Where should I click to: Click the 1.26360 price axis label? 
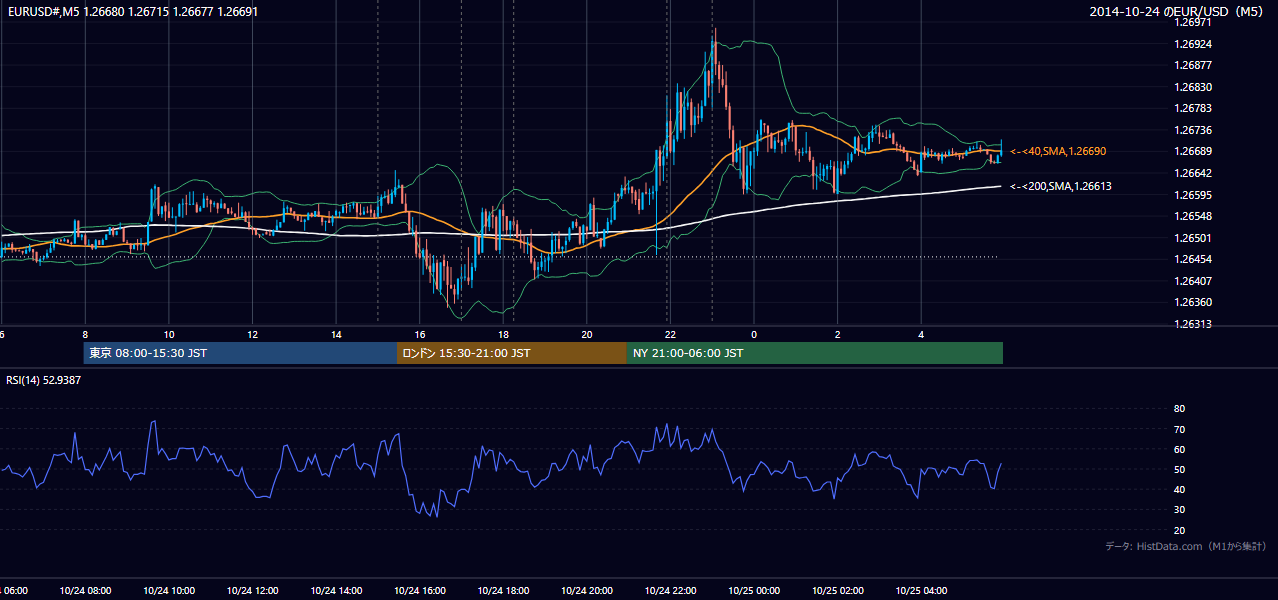pos(1193,302)
